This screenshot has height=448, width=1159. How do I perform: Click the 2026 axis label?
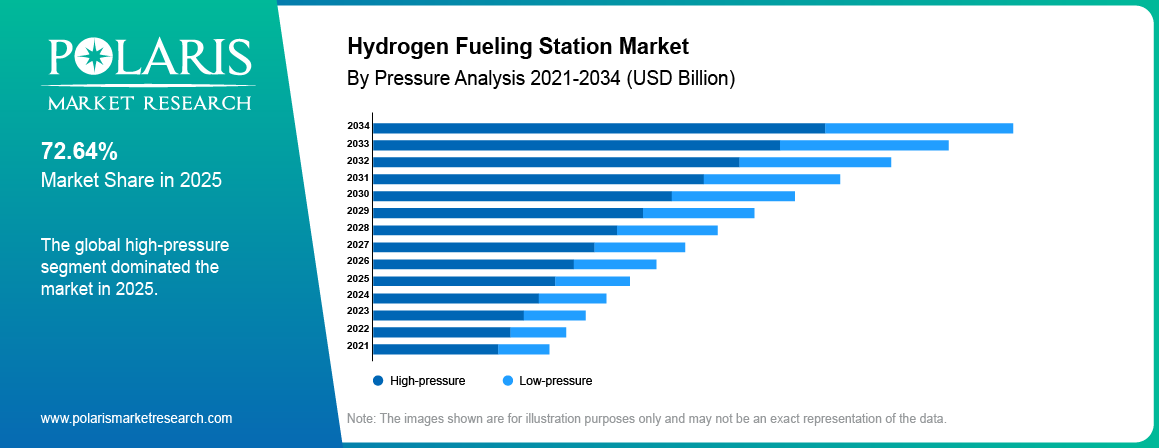358,262
